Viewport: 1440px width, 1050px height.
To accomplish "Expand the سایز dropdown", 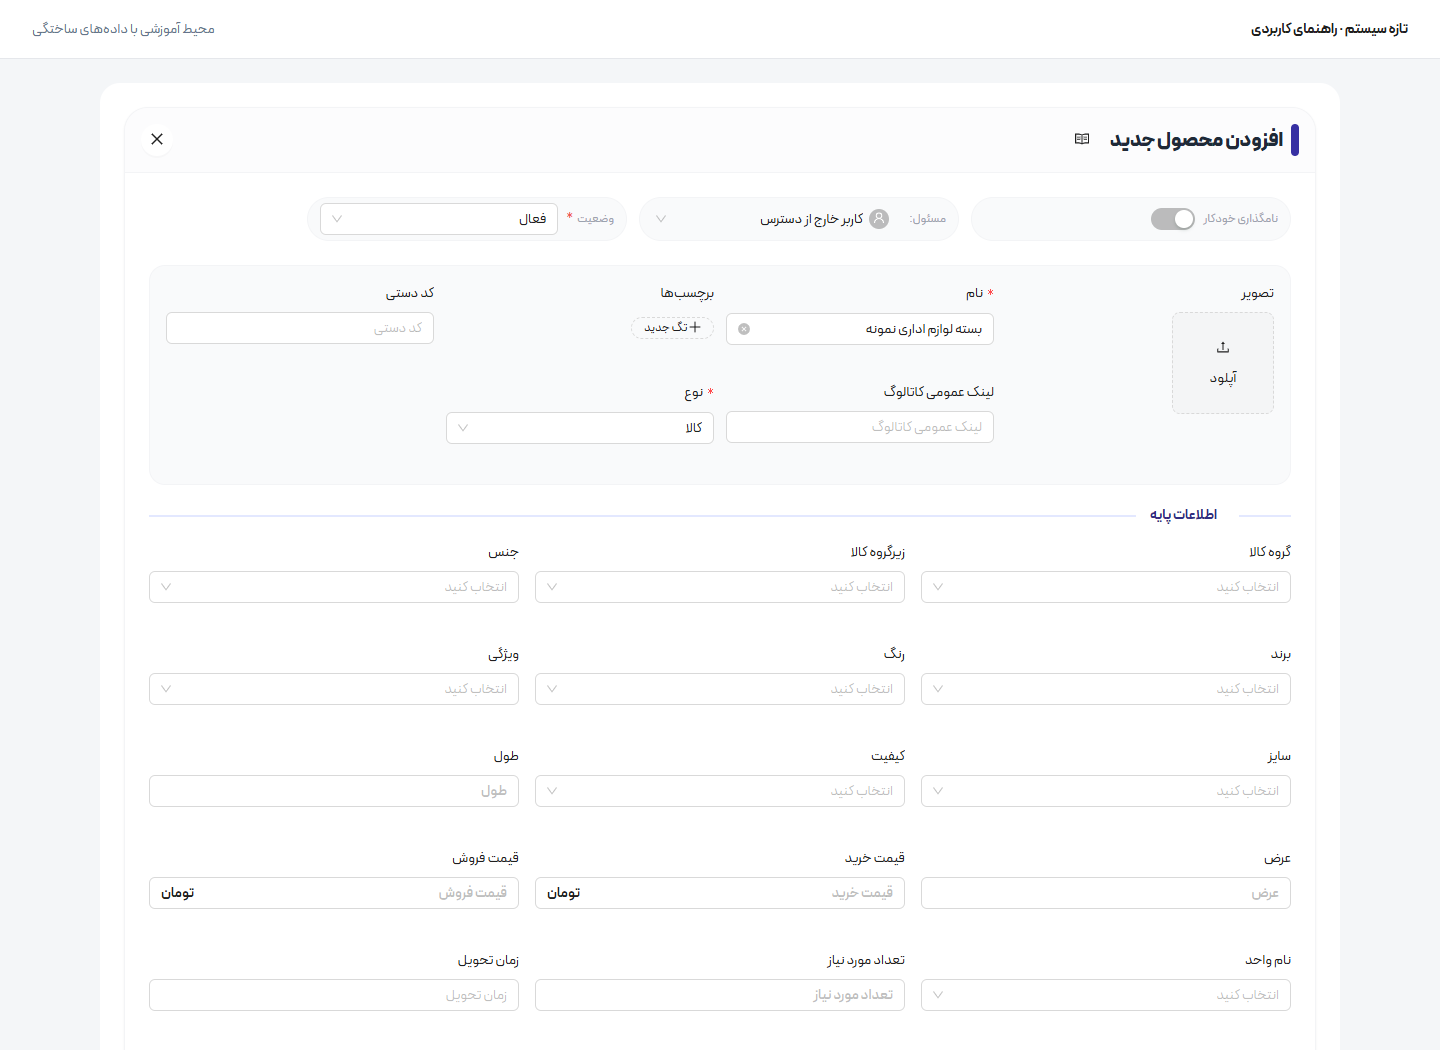I will point(1106,791).
